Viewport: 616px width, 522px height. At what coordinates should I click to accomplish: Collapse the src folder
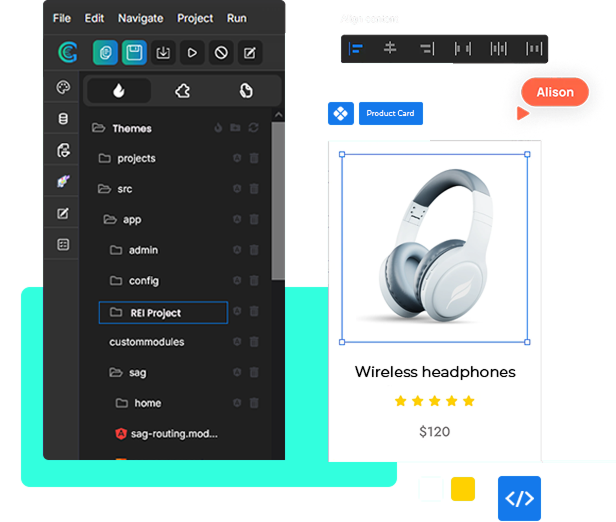104,189
